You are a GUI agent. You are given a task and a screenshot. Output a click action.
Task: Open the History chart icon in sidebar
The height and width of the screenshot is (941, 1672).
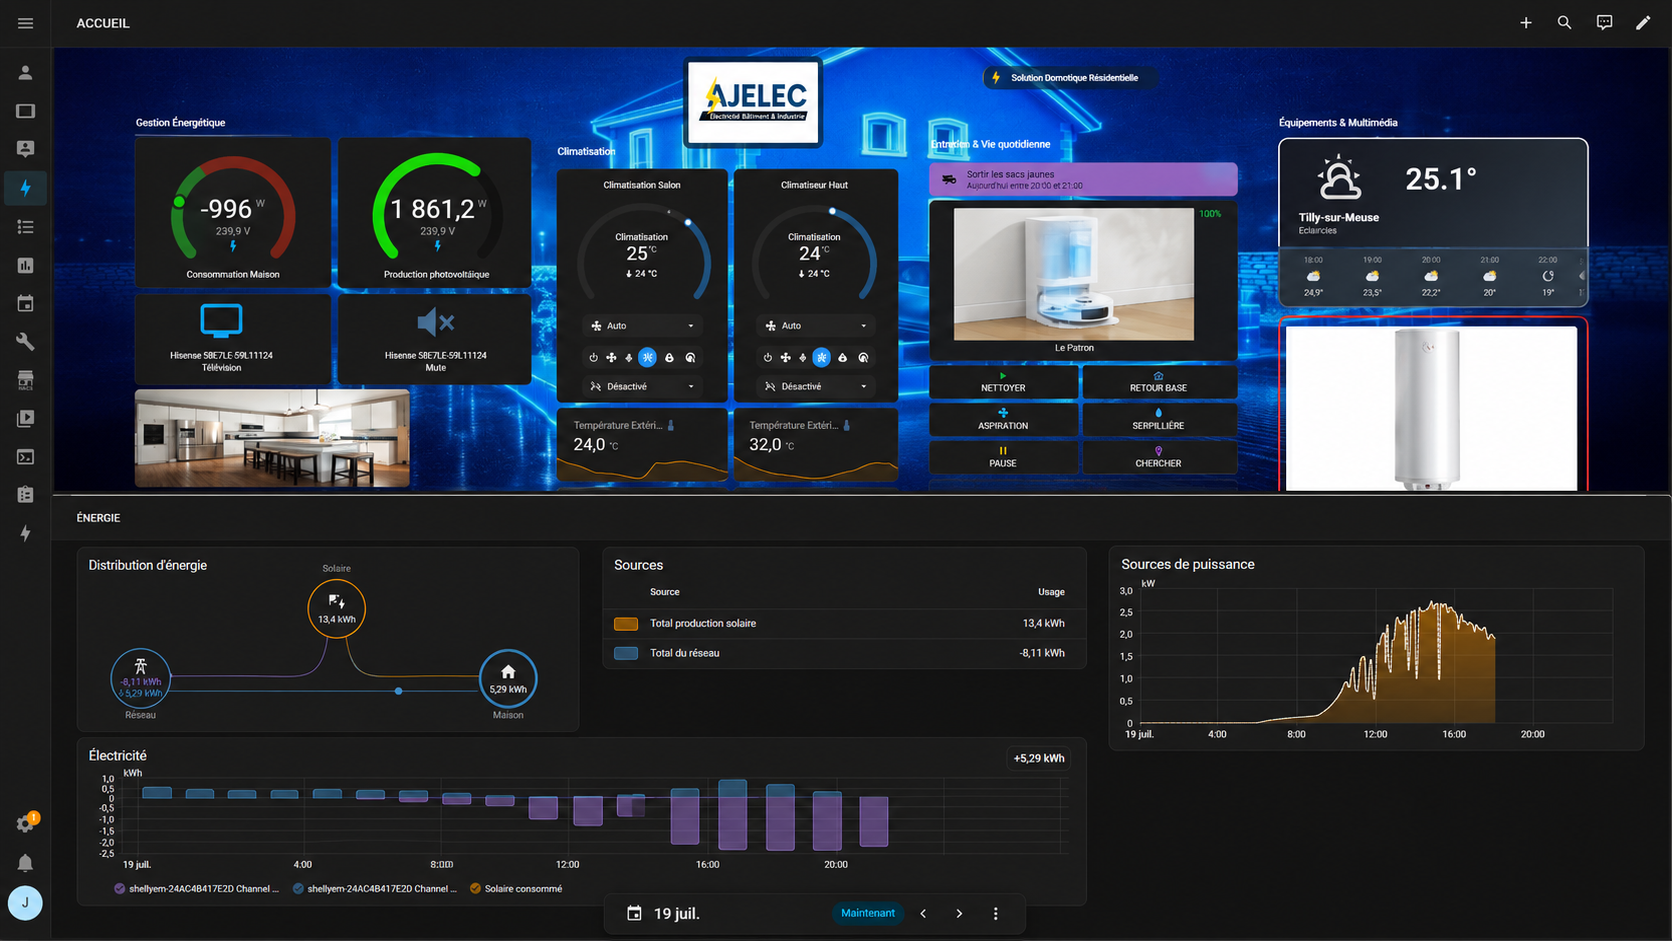pyautogui.click(x=26, y=265)
